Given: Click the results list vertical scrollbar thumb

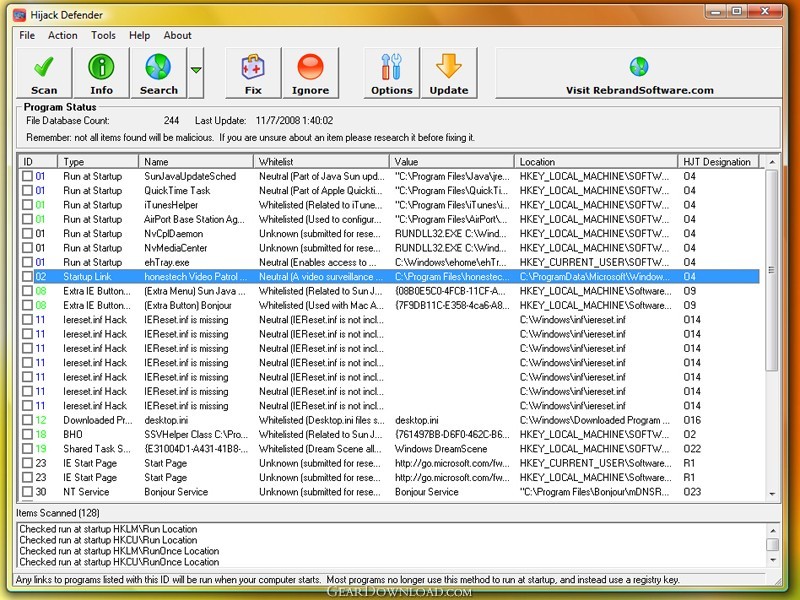Looking at the screenshot, I should pyautogui.click(x=772, y=270).
